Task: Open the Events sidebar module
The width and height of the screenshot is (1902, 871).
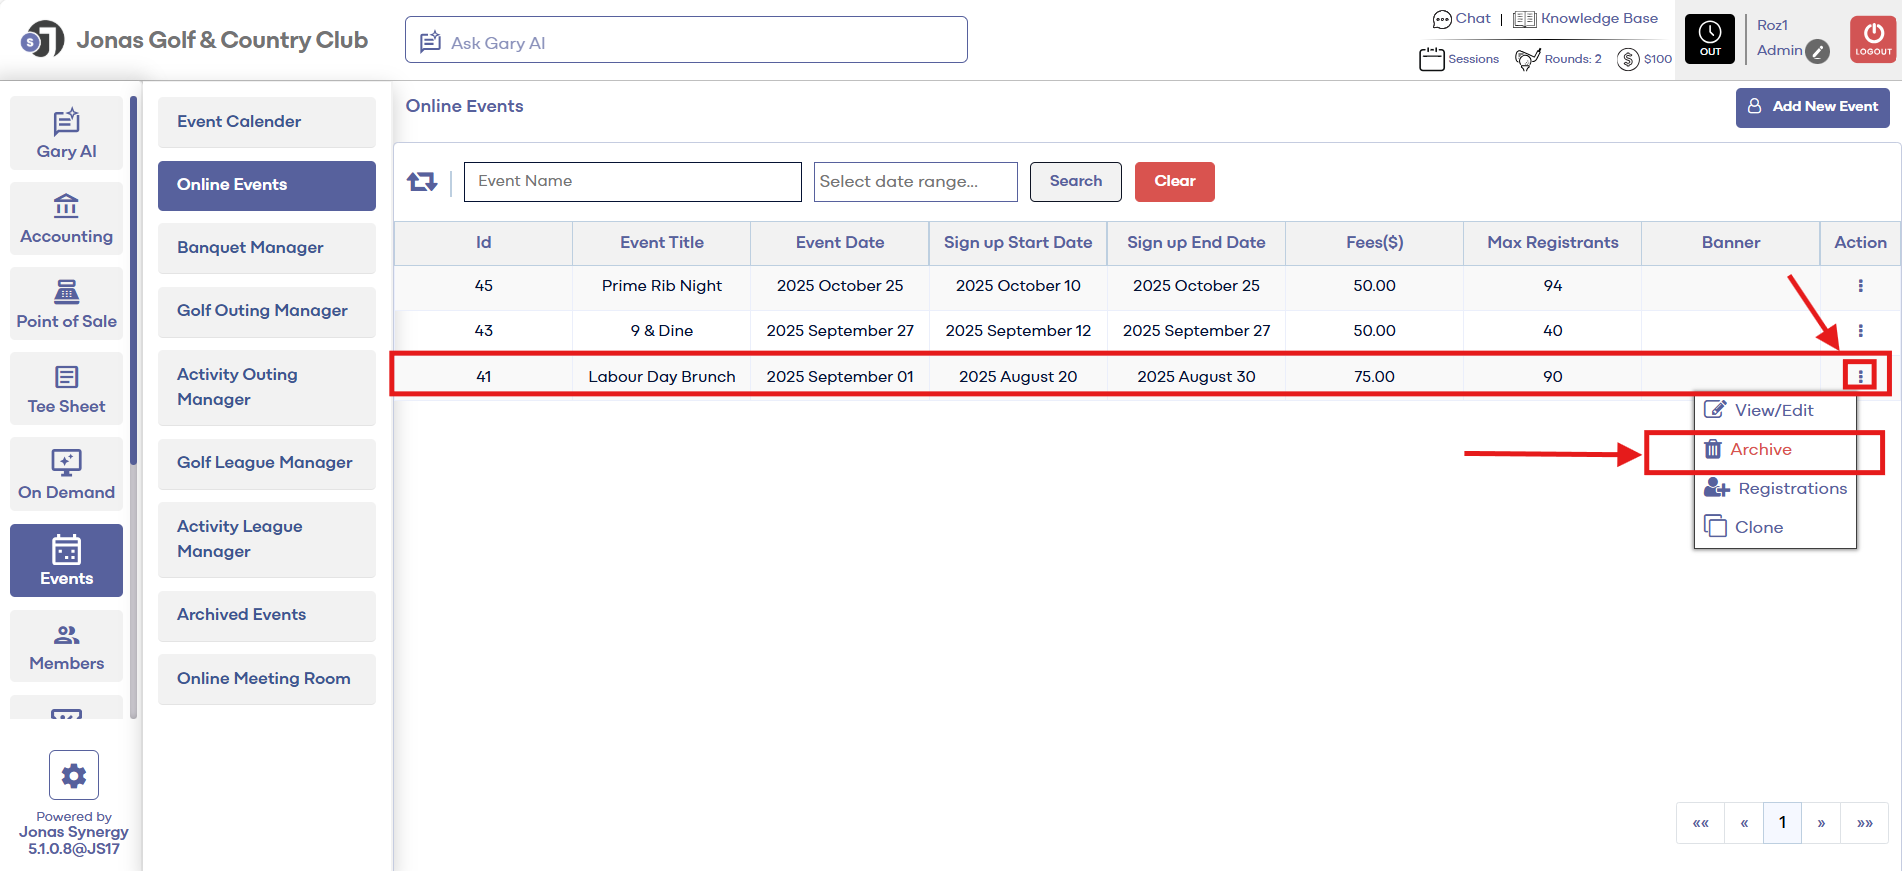Action: (66, 560)
